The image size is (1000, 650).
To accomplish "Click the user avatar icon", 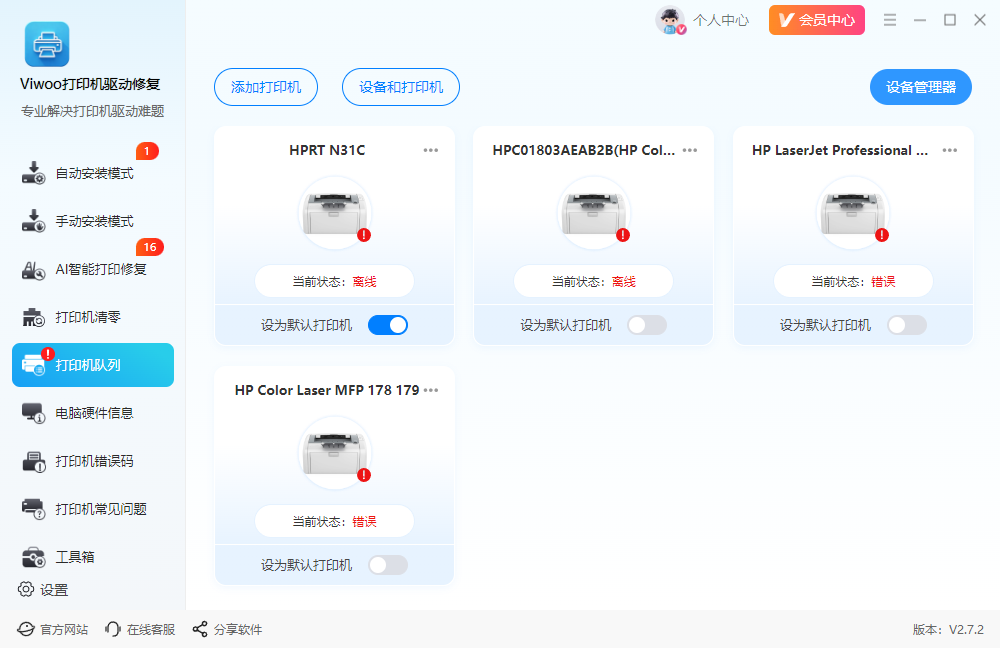I will click(x=670, y=20).
